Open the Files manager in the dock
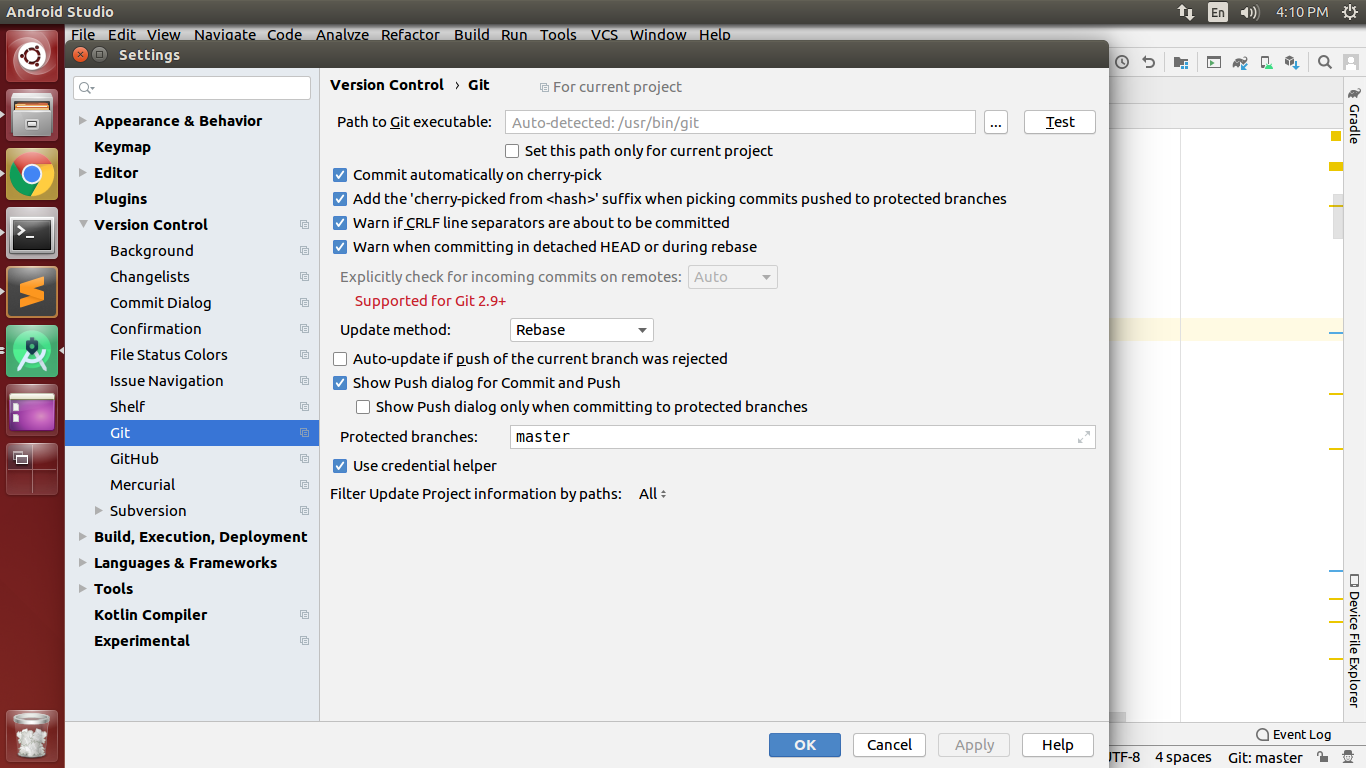The width and height of the screenshot is (1366, 768). [32, 116]
